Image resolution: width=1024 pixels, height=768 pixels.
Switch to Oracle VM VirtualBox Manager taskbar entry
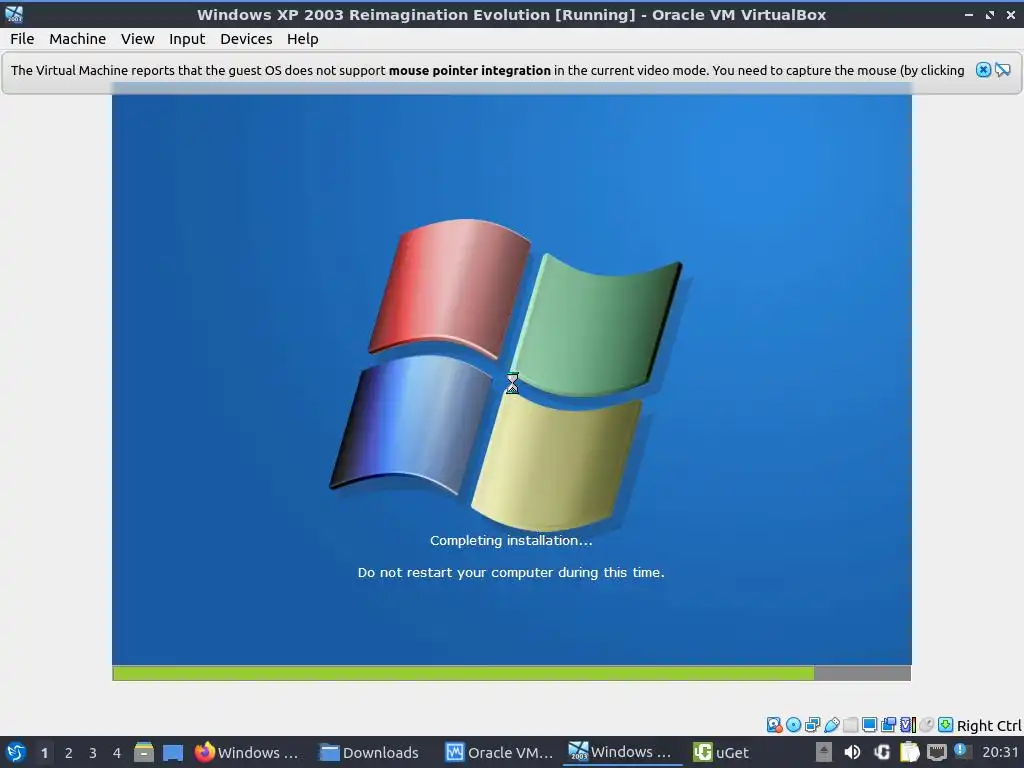[x=499, y=752]
